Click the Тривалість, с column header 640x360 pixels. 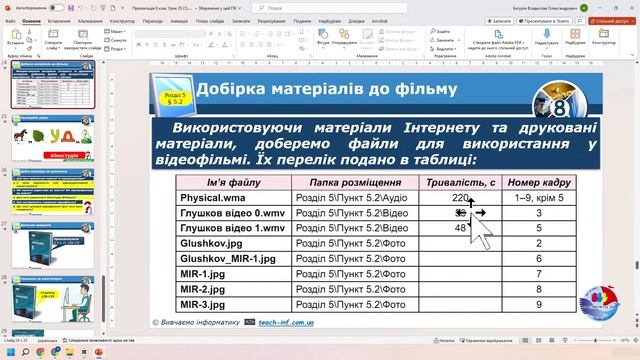click(x=460, y=182)
